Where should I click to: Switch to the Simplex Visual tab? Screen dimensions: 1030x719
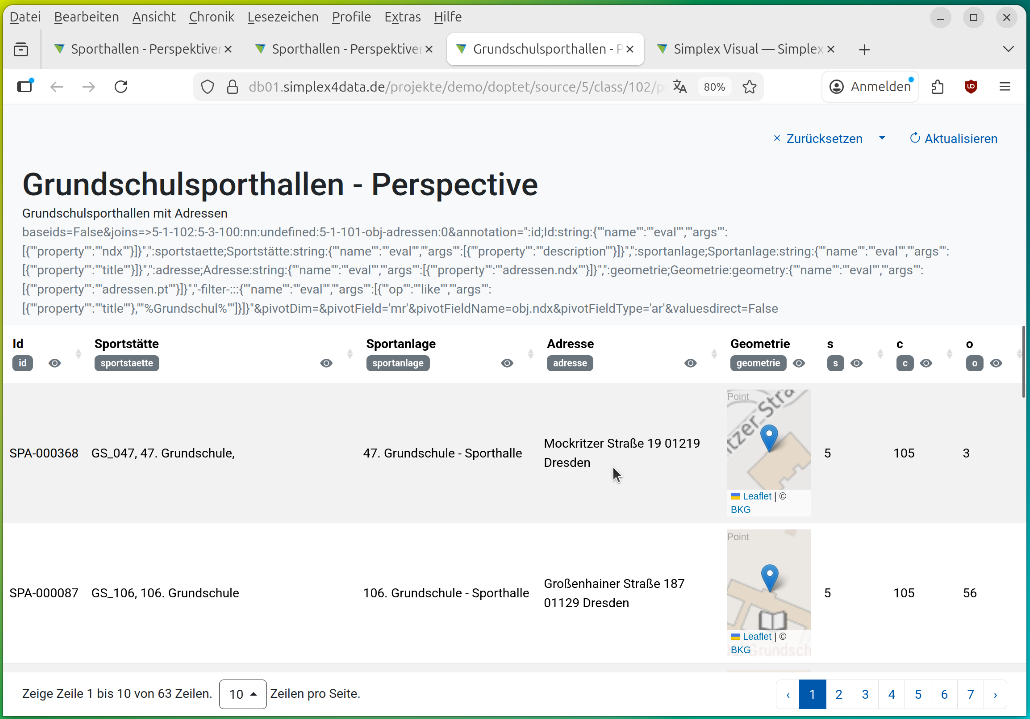pyautogui.click(x=747, y=49)
